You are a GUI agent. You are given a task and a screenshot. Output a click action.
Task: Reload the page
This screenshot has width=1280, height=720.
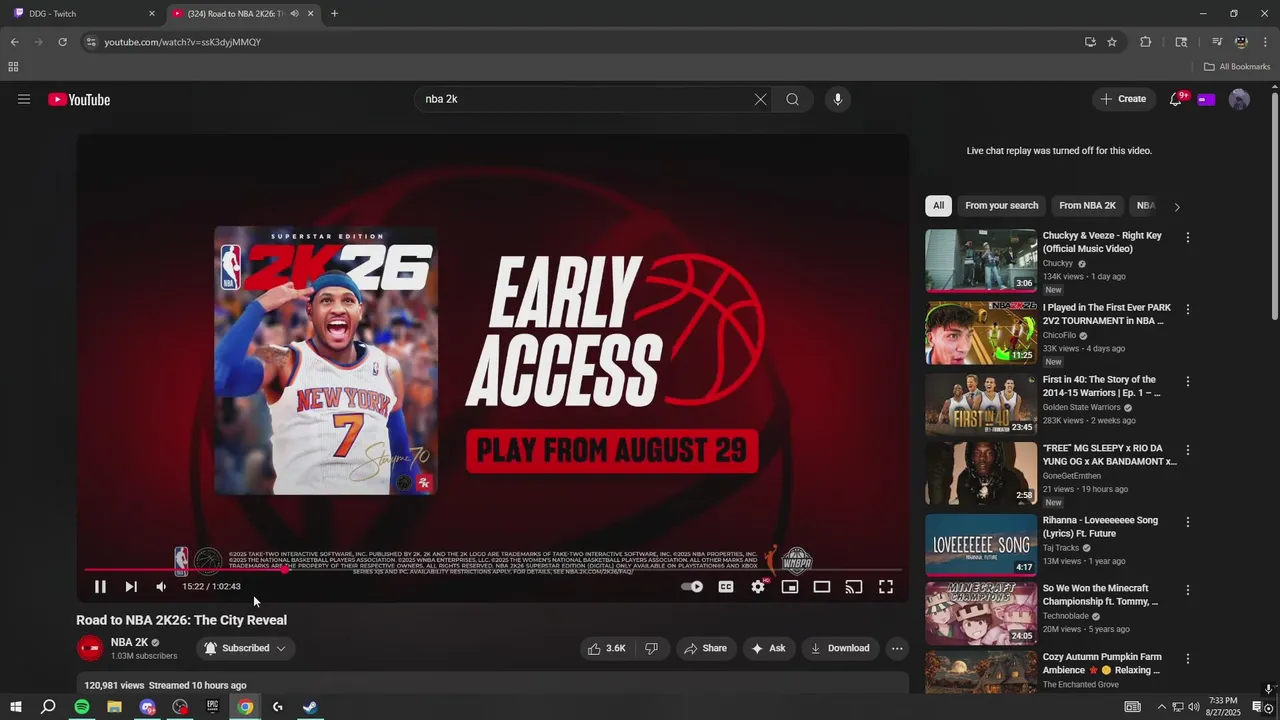click(x=62, y=42)
